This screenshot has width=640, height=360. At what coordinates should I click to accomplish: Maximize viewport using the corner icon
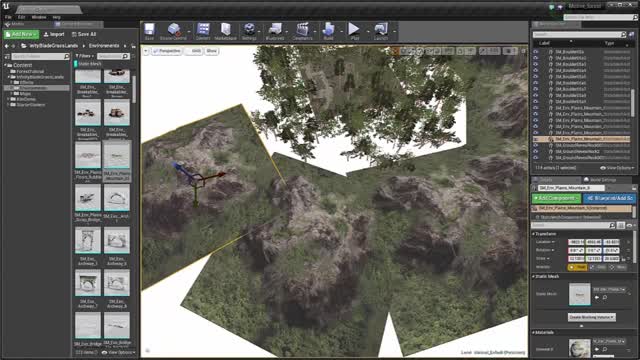(x=524, y=51)
